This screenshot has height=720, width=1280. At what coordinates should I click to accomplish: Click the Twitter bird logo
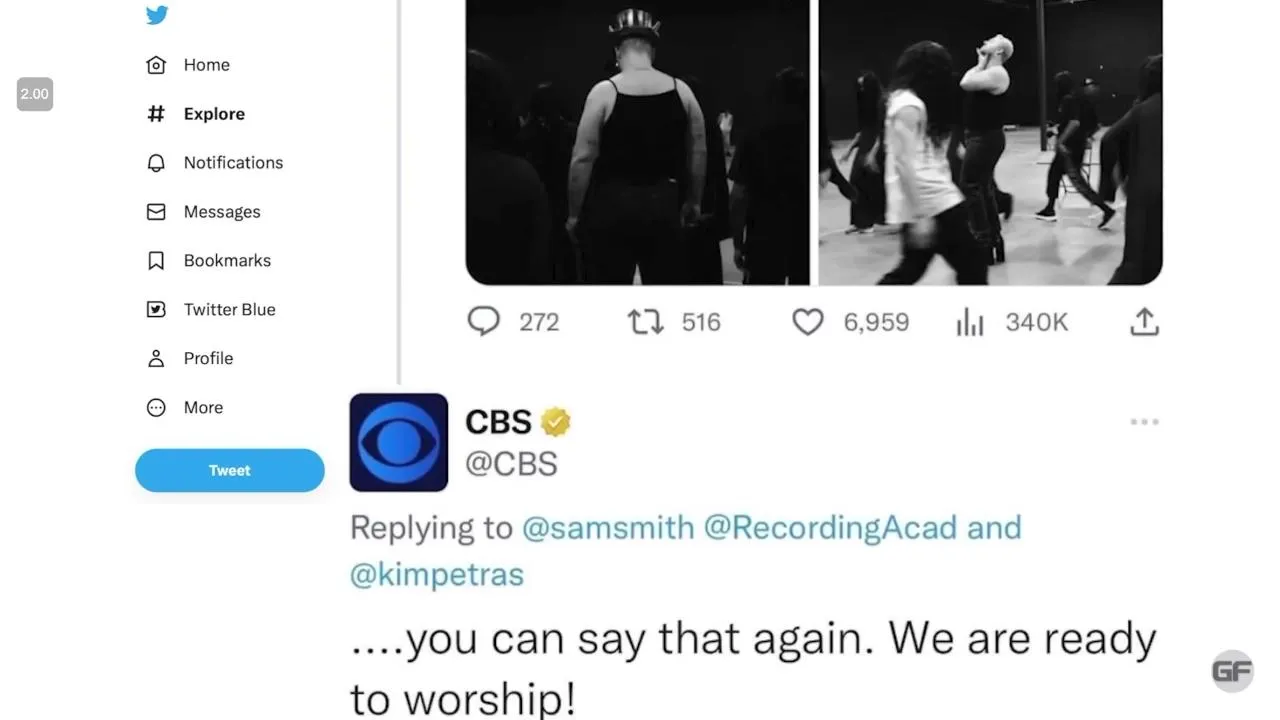tap(157, 15)
